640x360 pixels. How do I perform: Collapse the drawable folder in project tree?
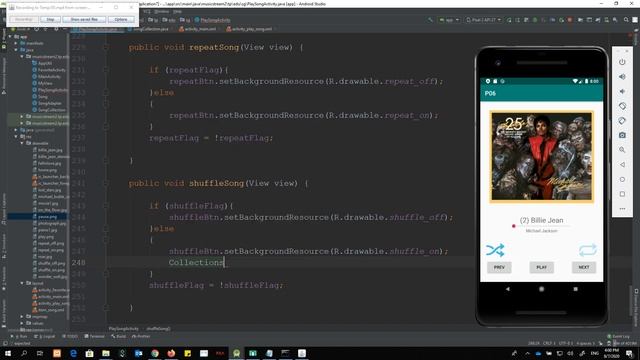point(22,143)
